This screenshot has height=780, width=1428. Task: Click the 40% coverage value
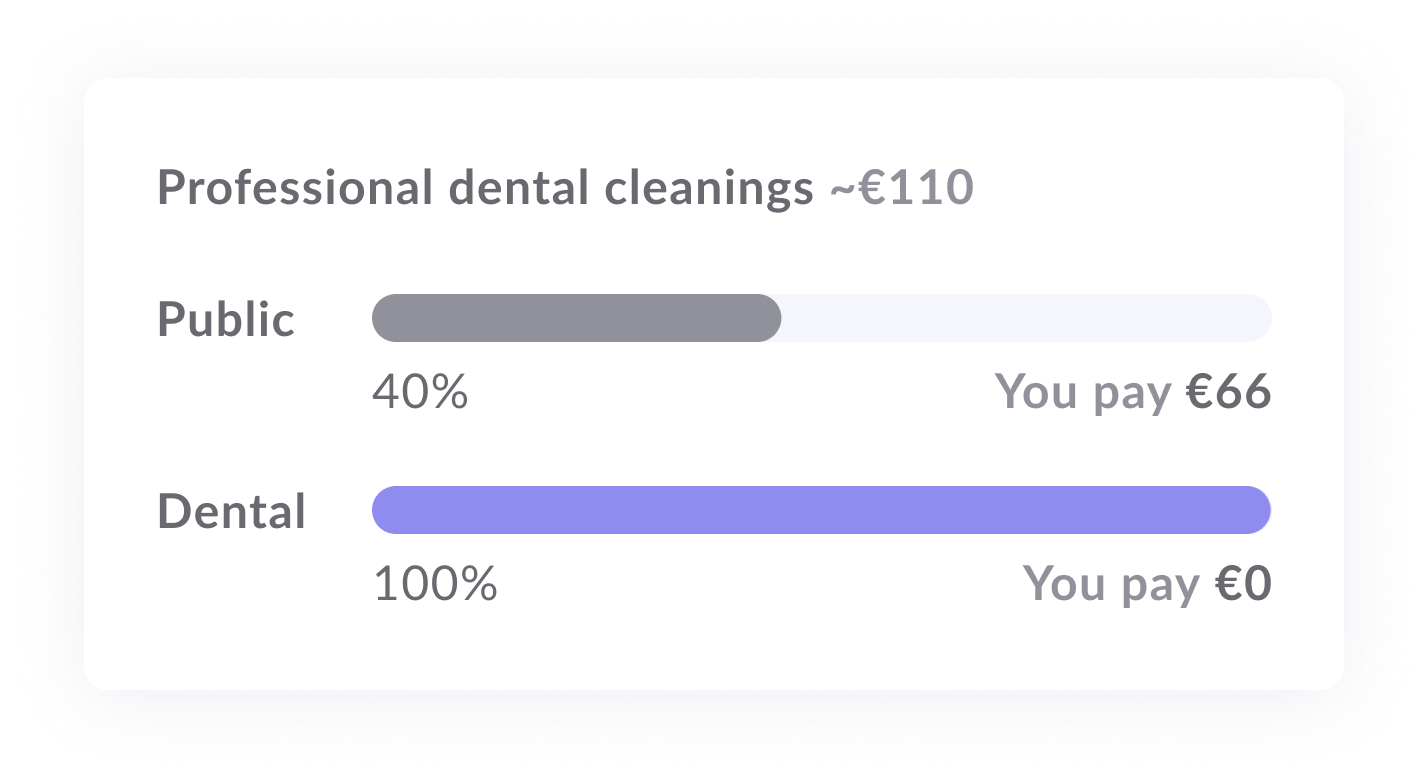tap(420, 392)
